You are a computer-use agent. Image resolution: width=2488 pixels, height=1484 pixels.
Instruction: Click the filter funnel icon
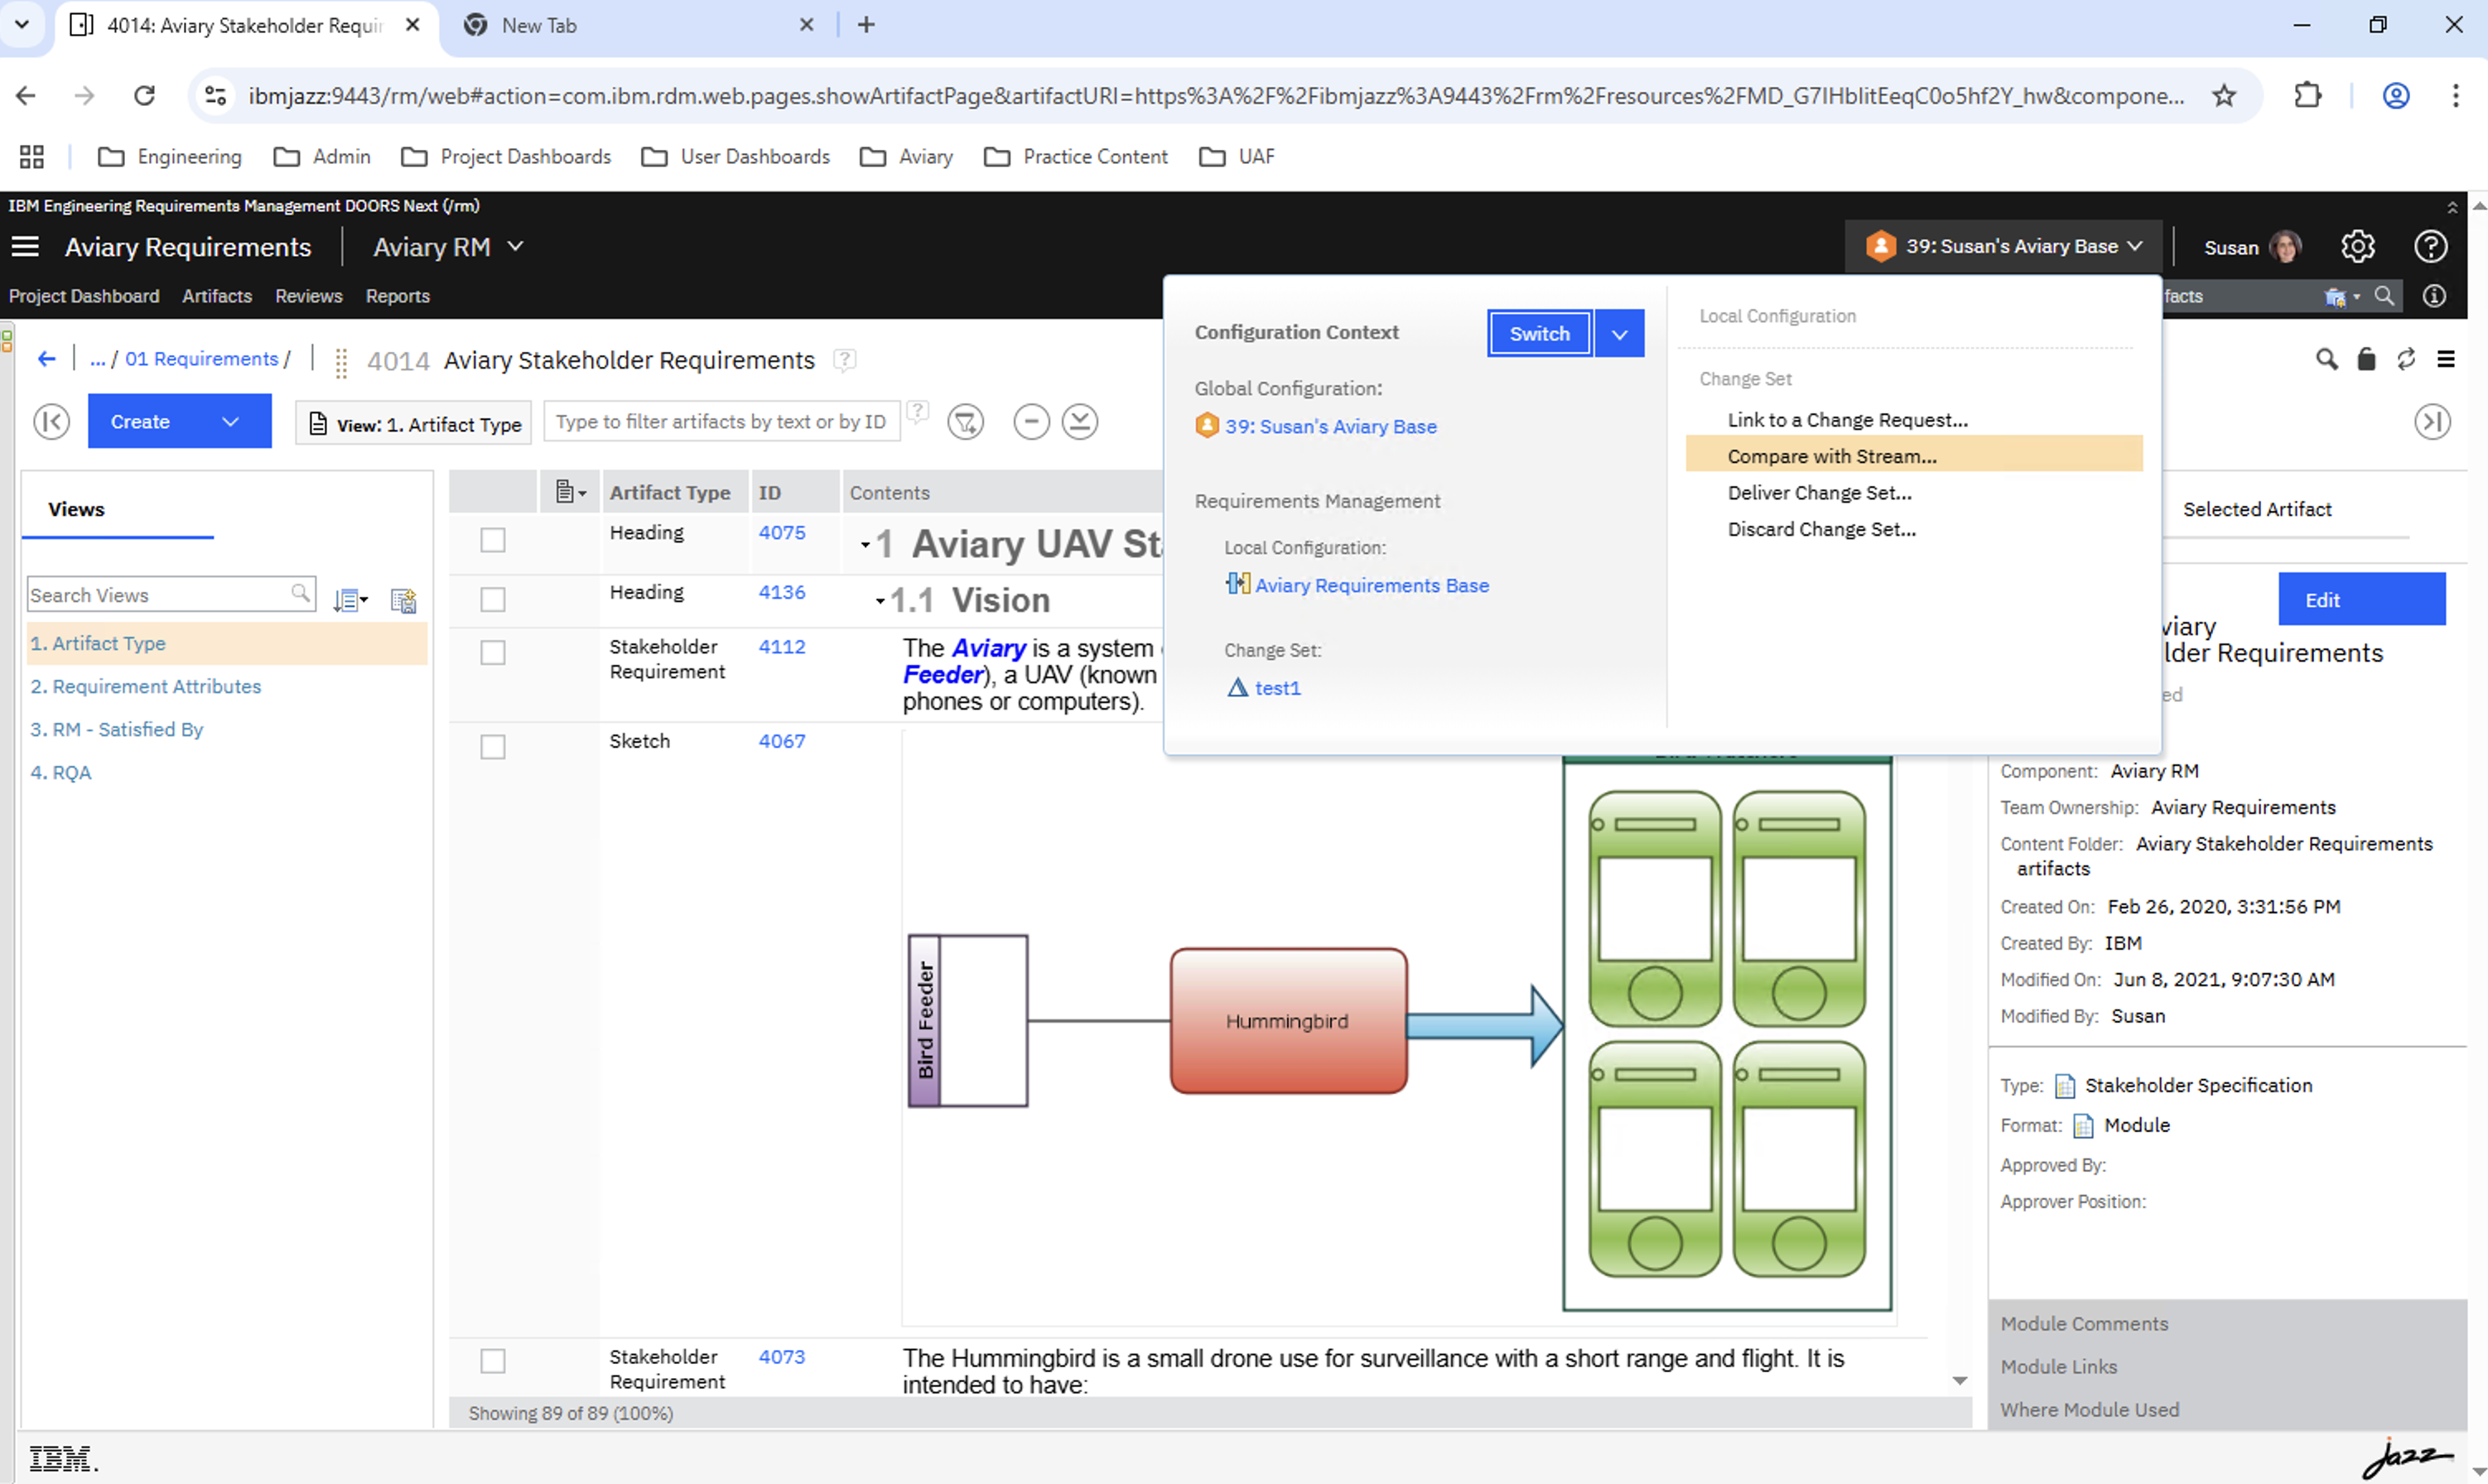point(965,422)
